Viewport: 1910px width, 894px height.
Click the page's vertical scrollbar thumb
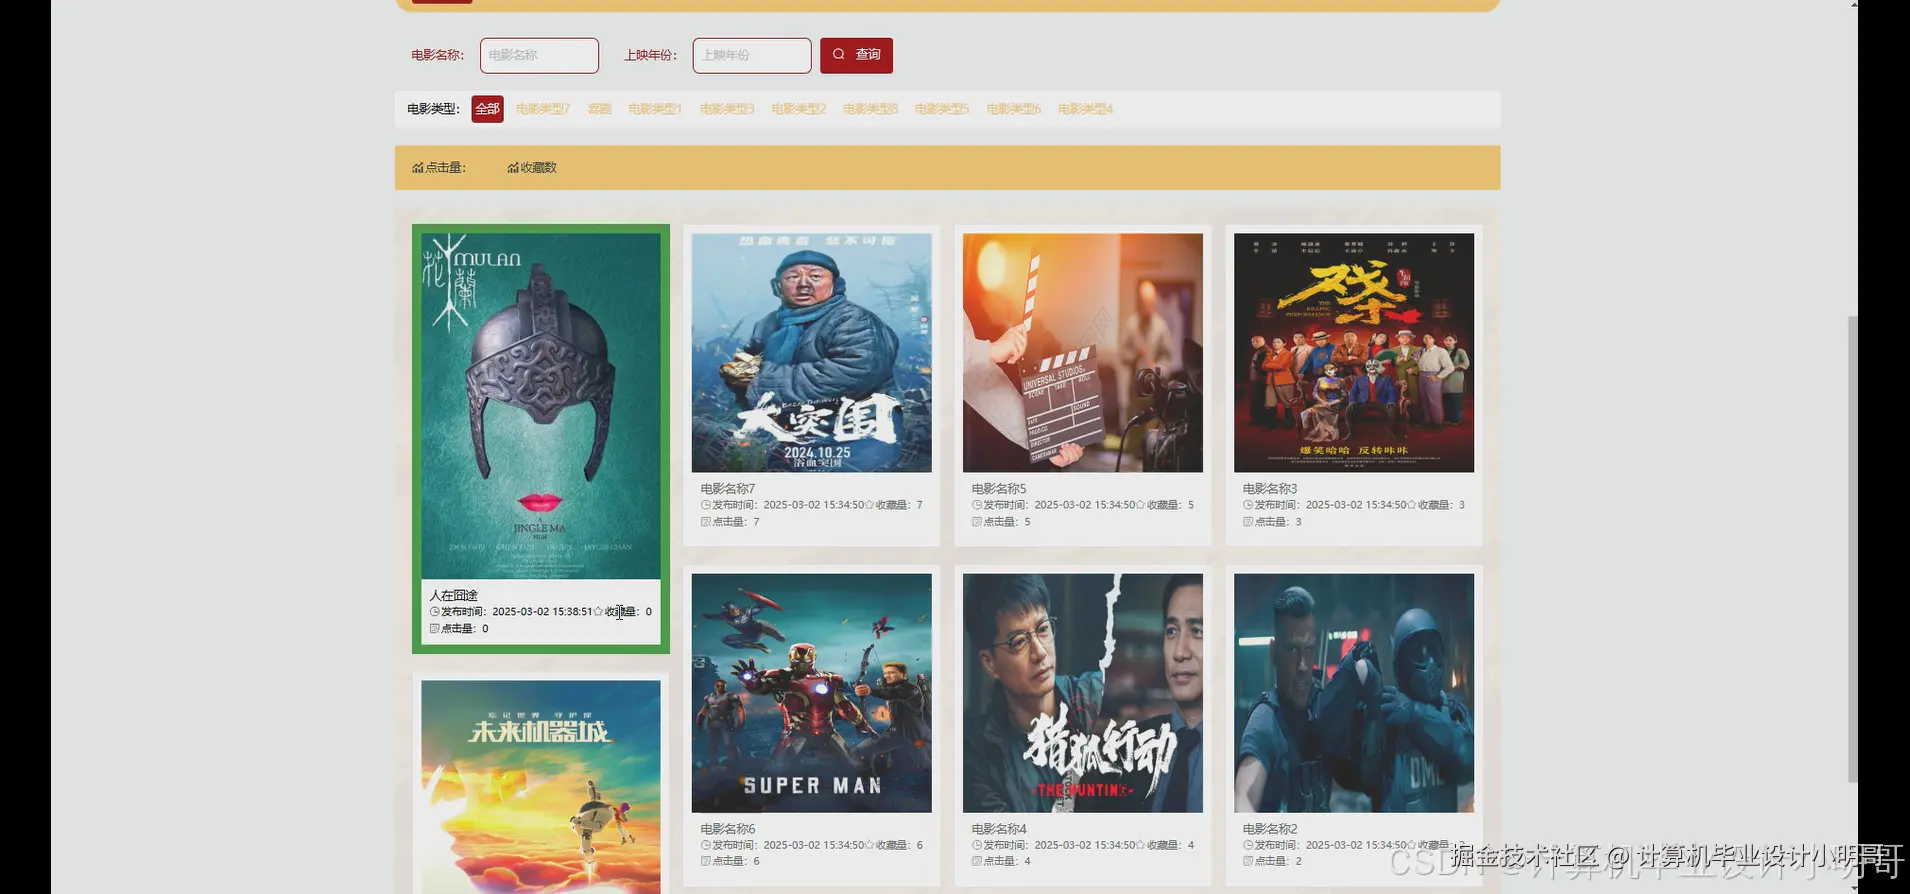(1852, 549)
